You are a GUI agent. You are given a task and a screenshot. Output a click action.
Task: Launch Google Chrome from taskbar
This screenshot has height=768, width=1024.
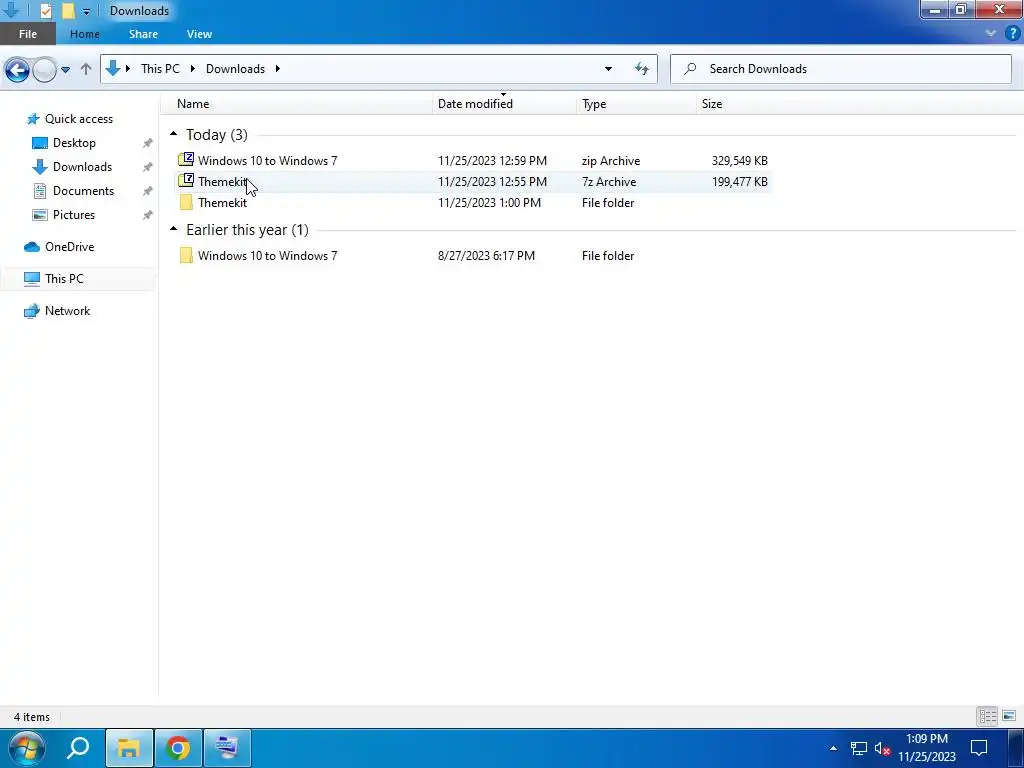tap(178, 748)
